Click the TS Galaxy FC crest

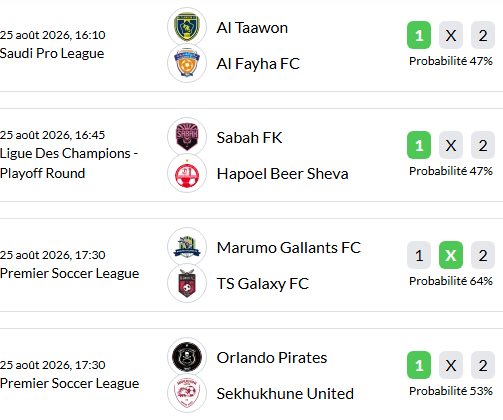[187, 283]
